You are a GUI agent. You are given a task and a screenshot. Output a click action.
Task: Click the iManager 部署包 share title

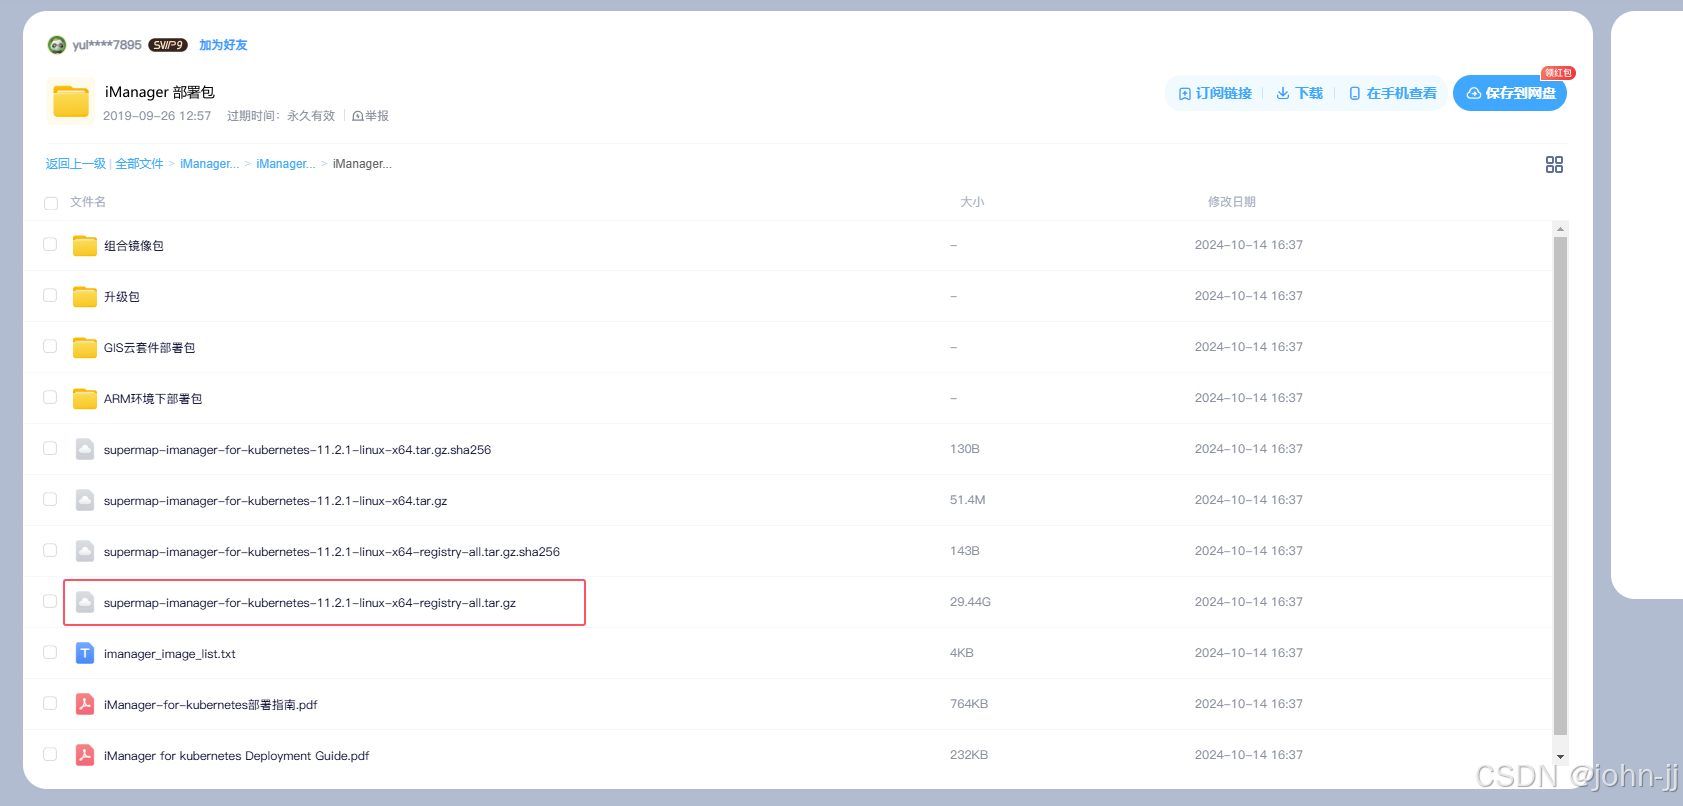point(160,92)
